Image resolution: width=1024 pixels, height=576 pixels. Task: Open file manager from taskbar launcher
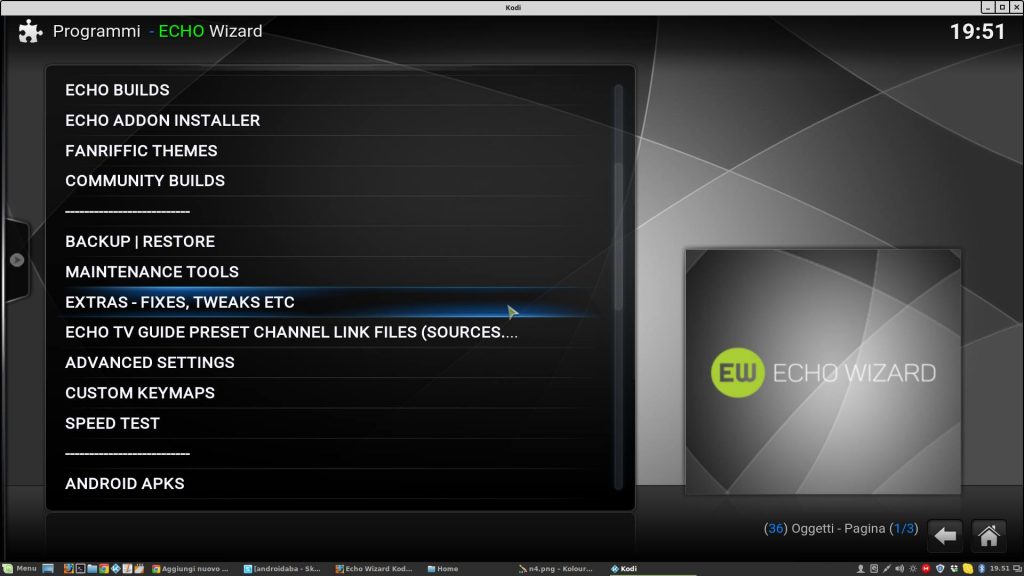(92, 569)
